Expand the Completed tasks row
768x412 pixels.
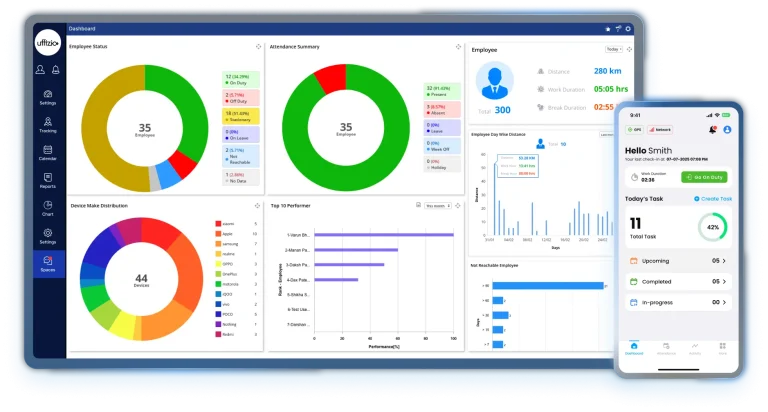point(723,281)
